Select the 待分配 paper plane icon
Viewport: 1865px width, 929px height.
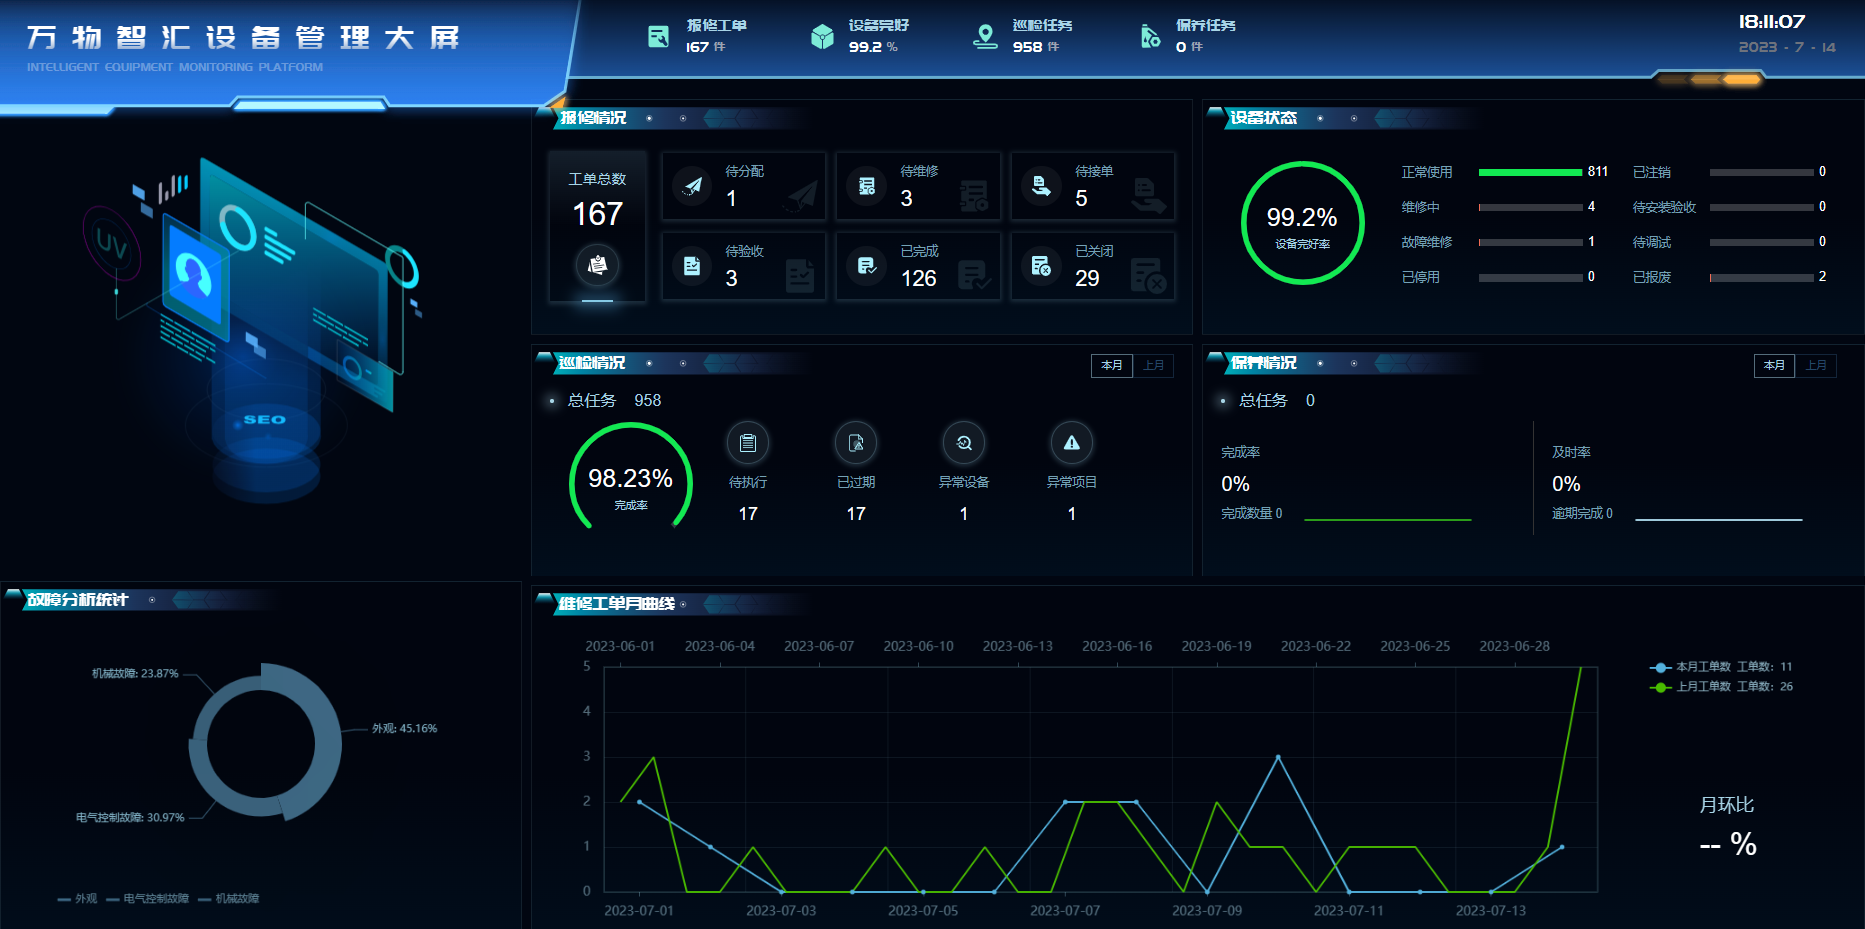click(x=692, y=186)
